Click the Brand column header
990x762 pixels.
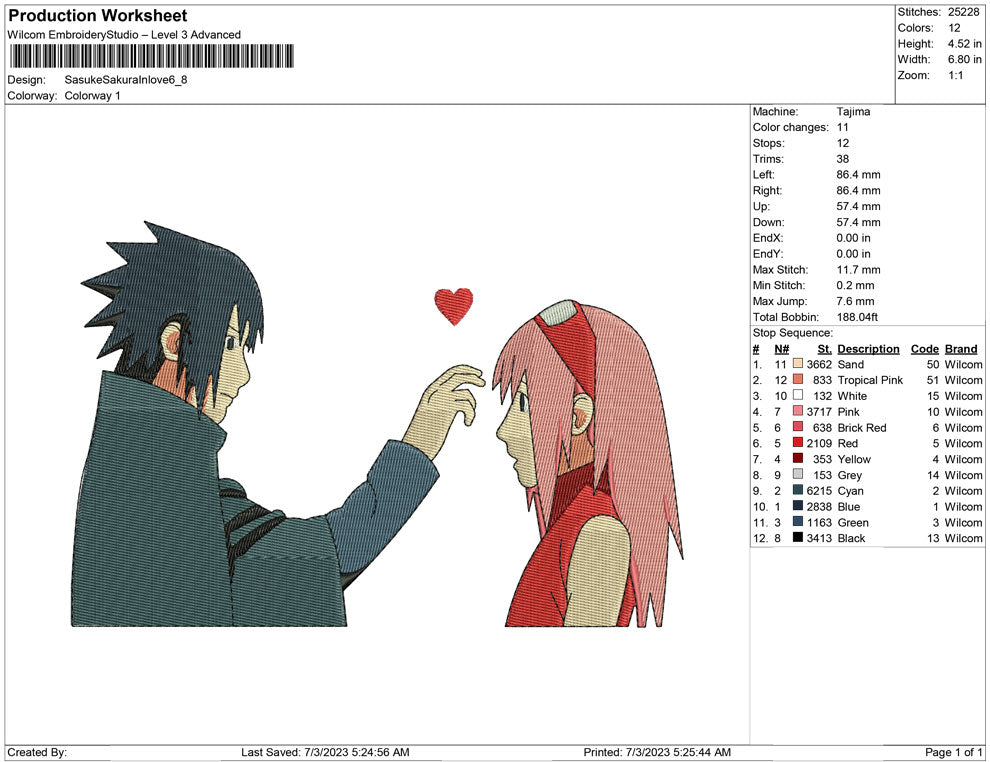[960, 348]
